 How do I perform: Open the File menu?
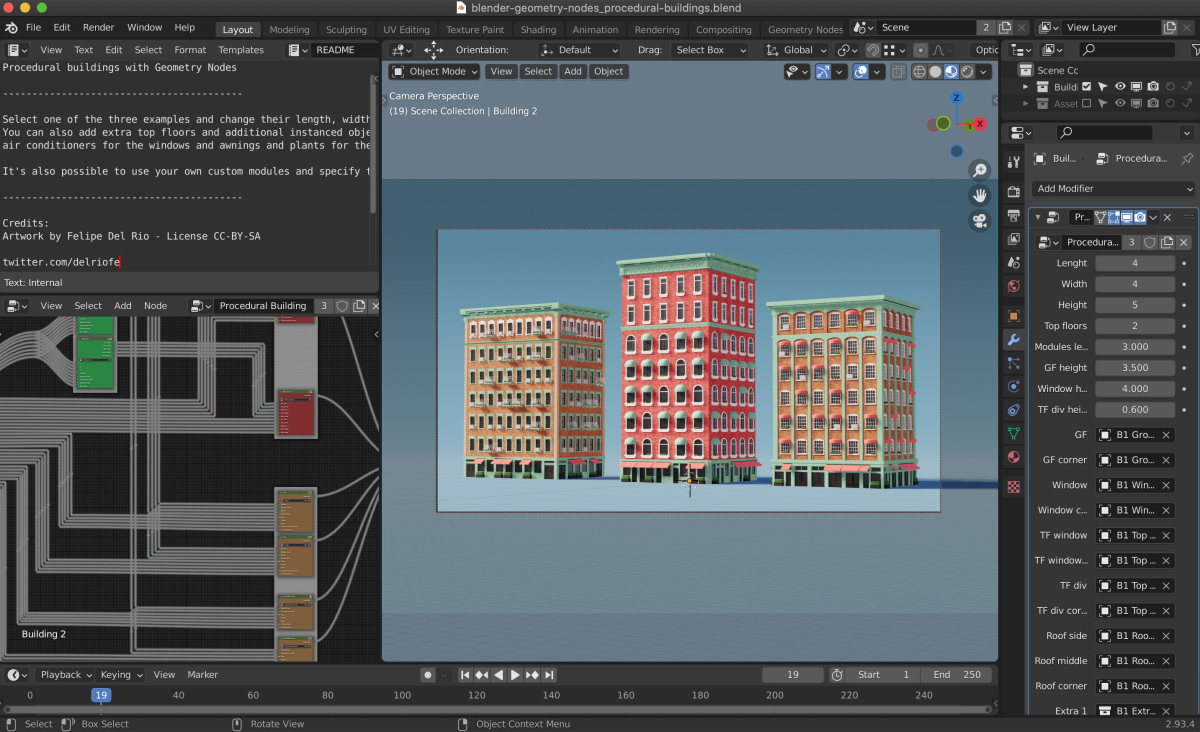(x=33, y=28)
